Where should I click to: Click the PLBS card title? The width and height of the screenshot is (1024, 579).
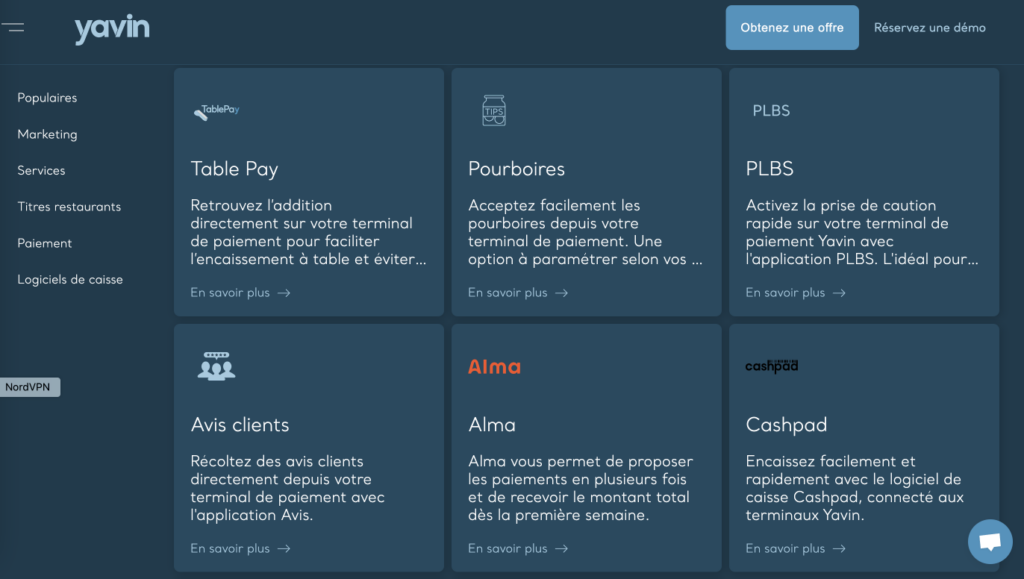769,169
